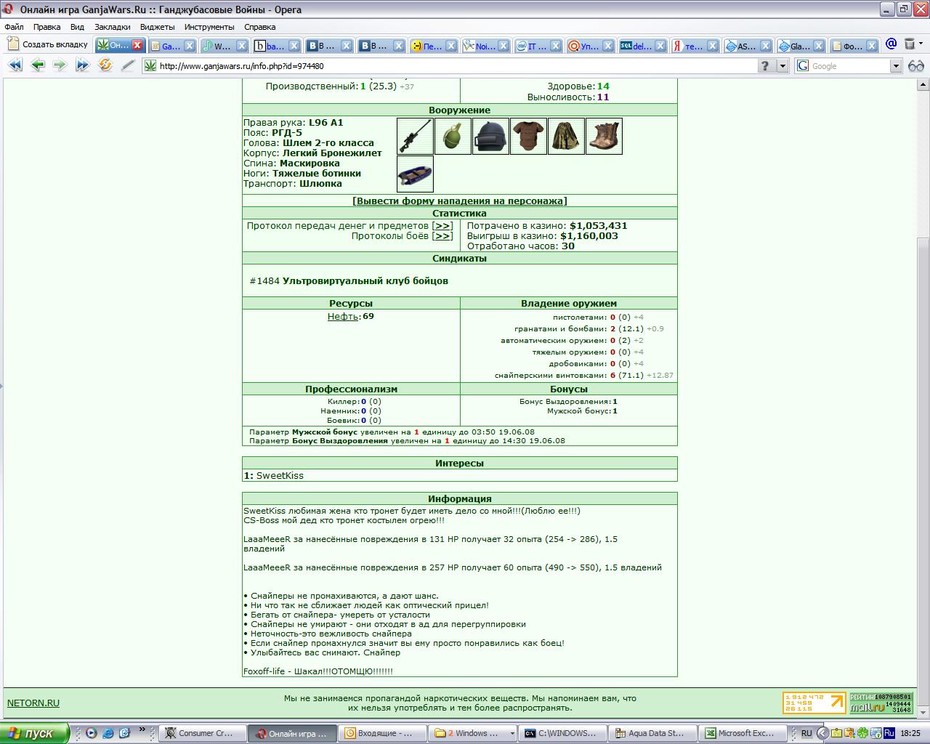
Task: Go forward with the green right arrow
Action: pyautogui.click(x=60, y=65)
